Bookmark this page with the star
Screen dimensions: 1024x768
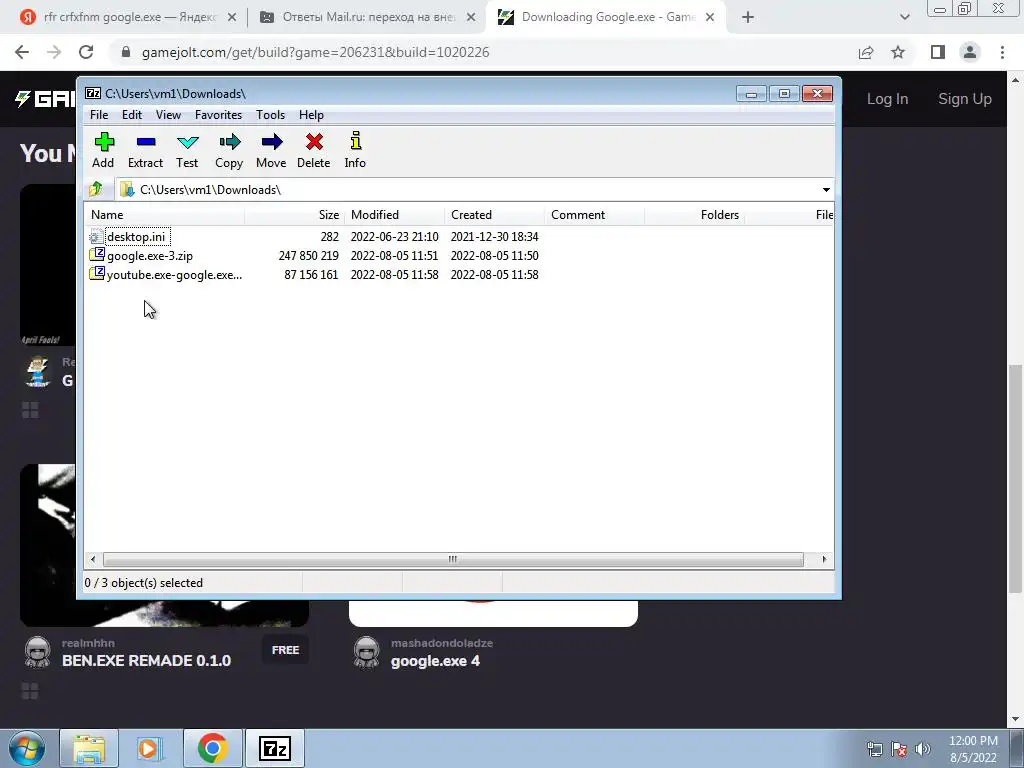pos(898,52)
